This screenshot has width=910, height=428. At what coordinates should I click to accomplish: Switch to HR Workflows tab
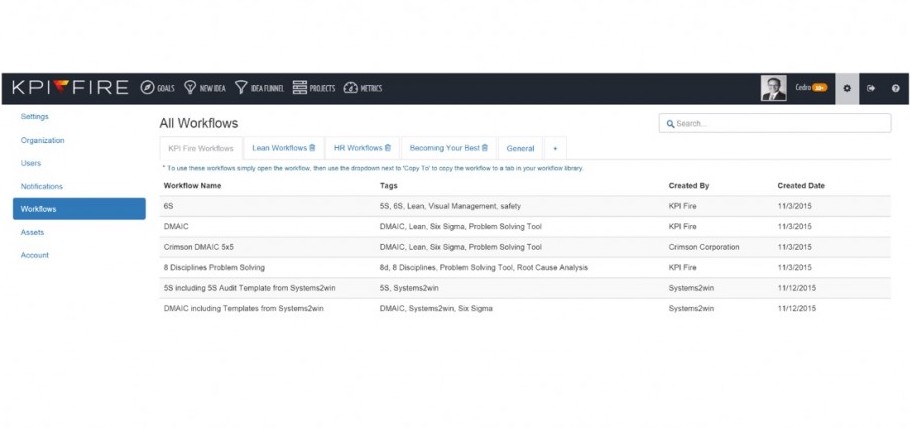(x=358, y=148)
